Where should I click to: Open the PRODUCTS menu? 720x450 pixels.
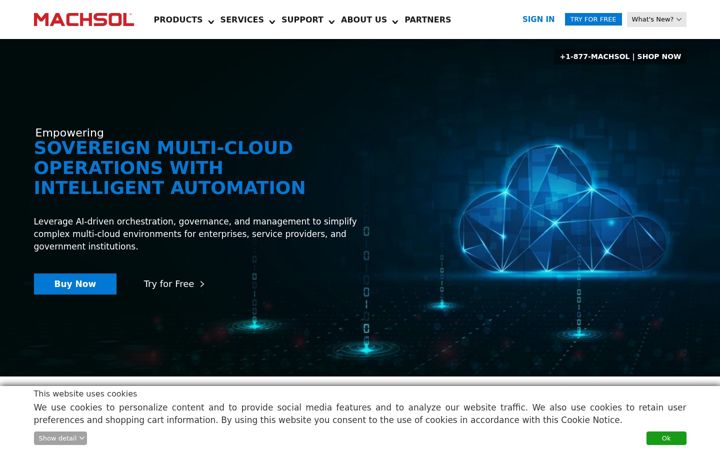178,19
